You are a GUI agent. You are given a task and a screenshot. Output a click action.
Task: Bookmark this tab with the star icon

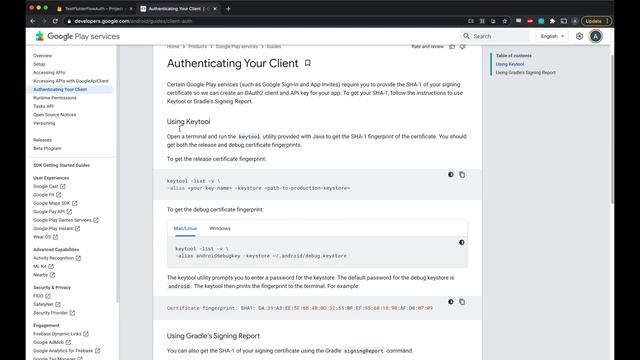pyautogui.click(x=504, y=21)
